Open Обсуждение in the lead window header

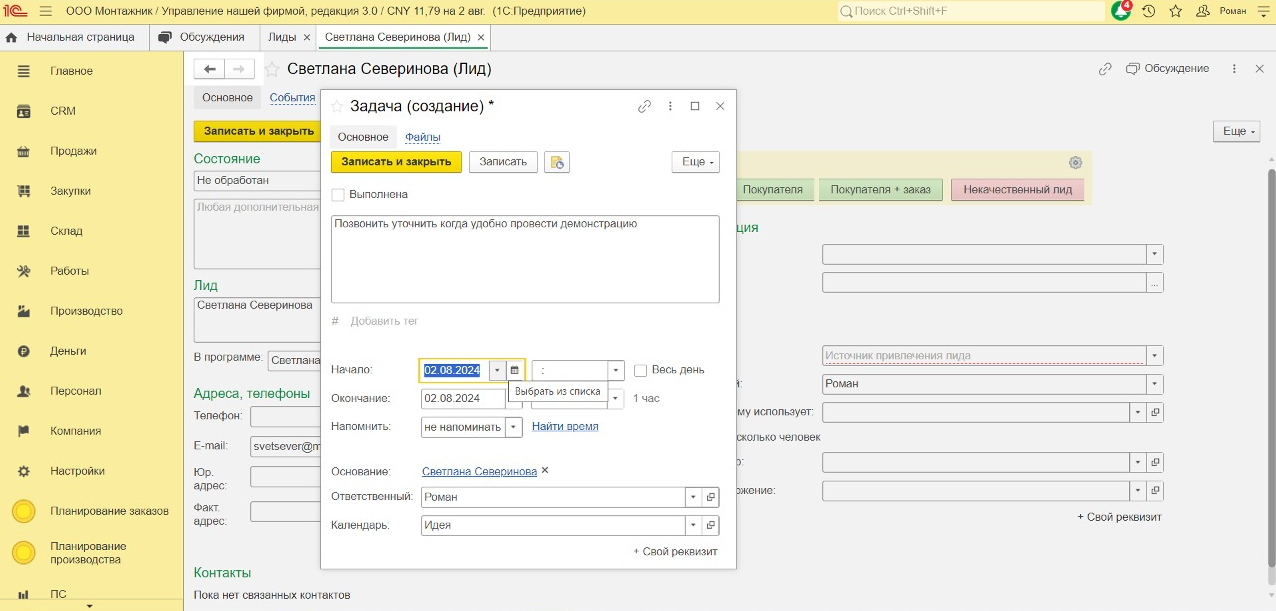tap(1167, 69)
